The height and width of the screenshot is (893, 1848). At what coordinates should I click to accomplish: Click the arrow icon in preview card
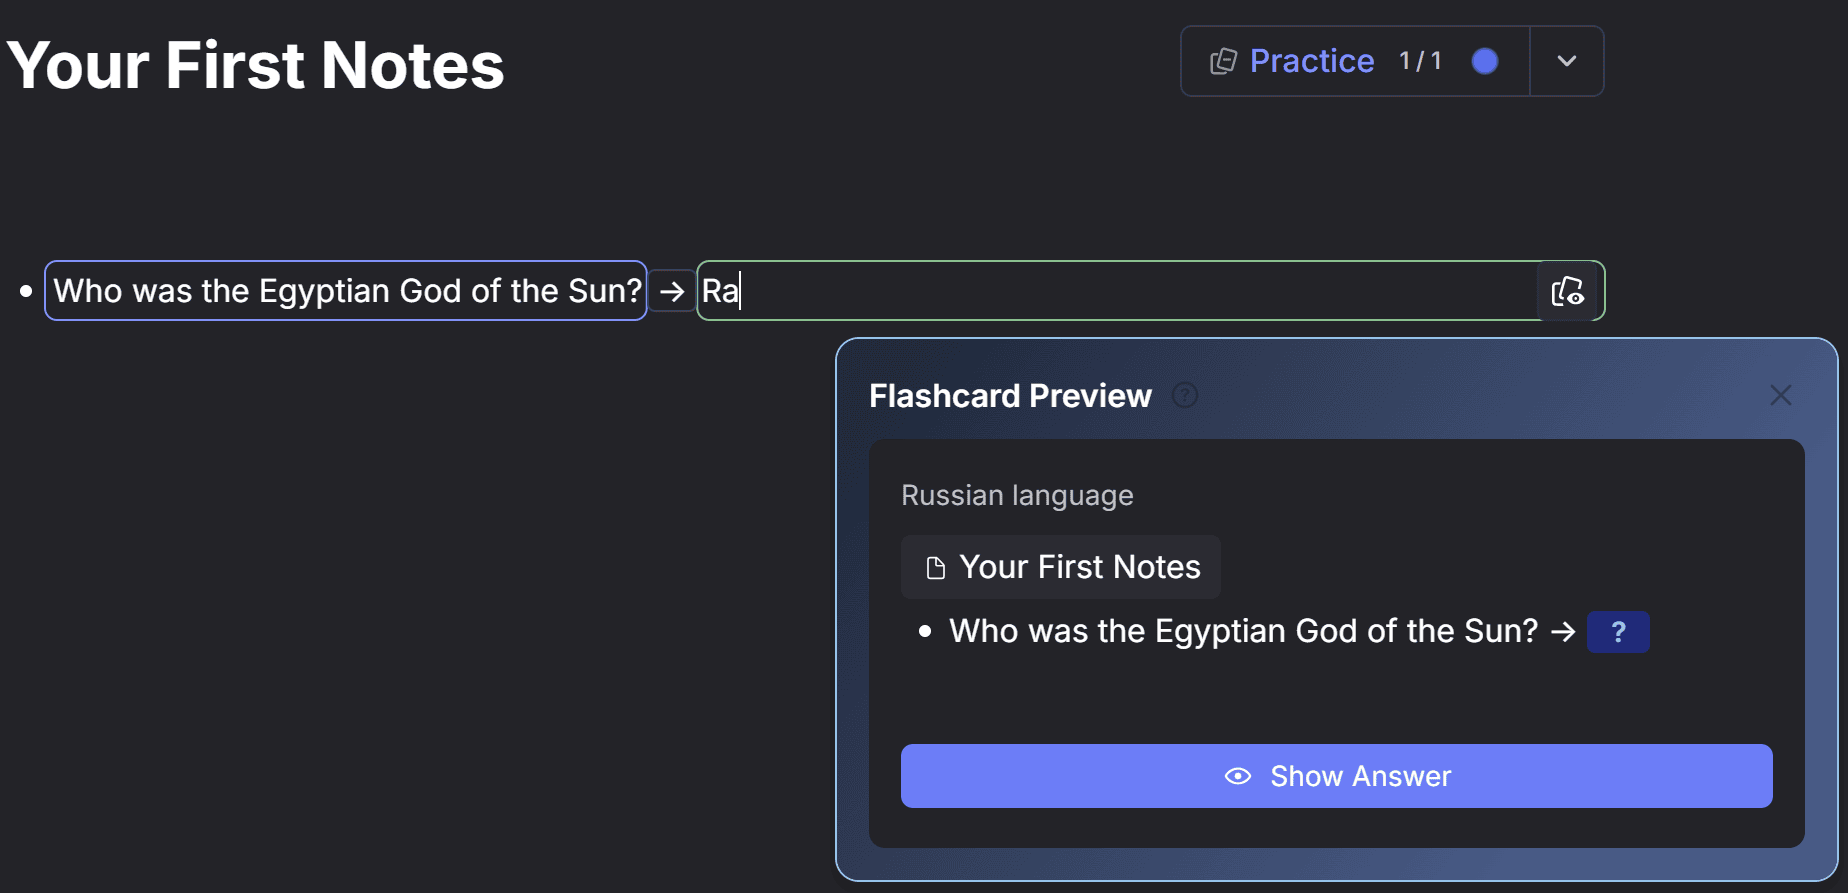coord(1563,632)
